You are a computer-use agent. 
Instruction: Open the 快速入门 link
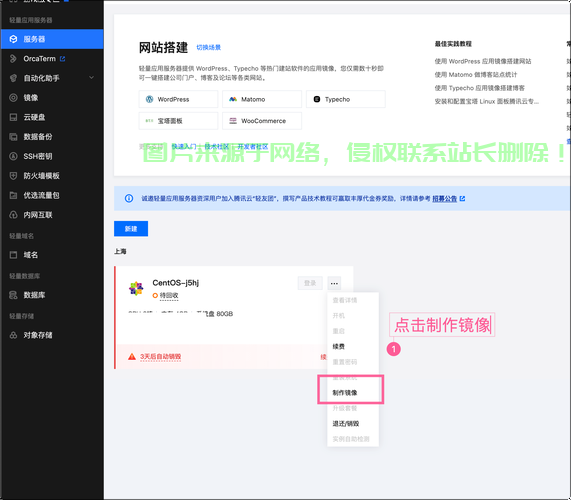point(184,146)
